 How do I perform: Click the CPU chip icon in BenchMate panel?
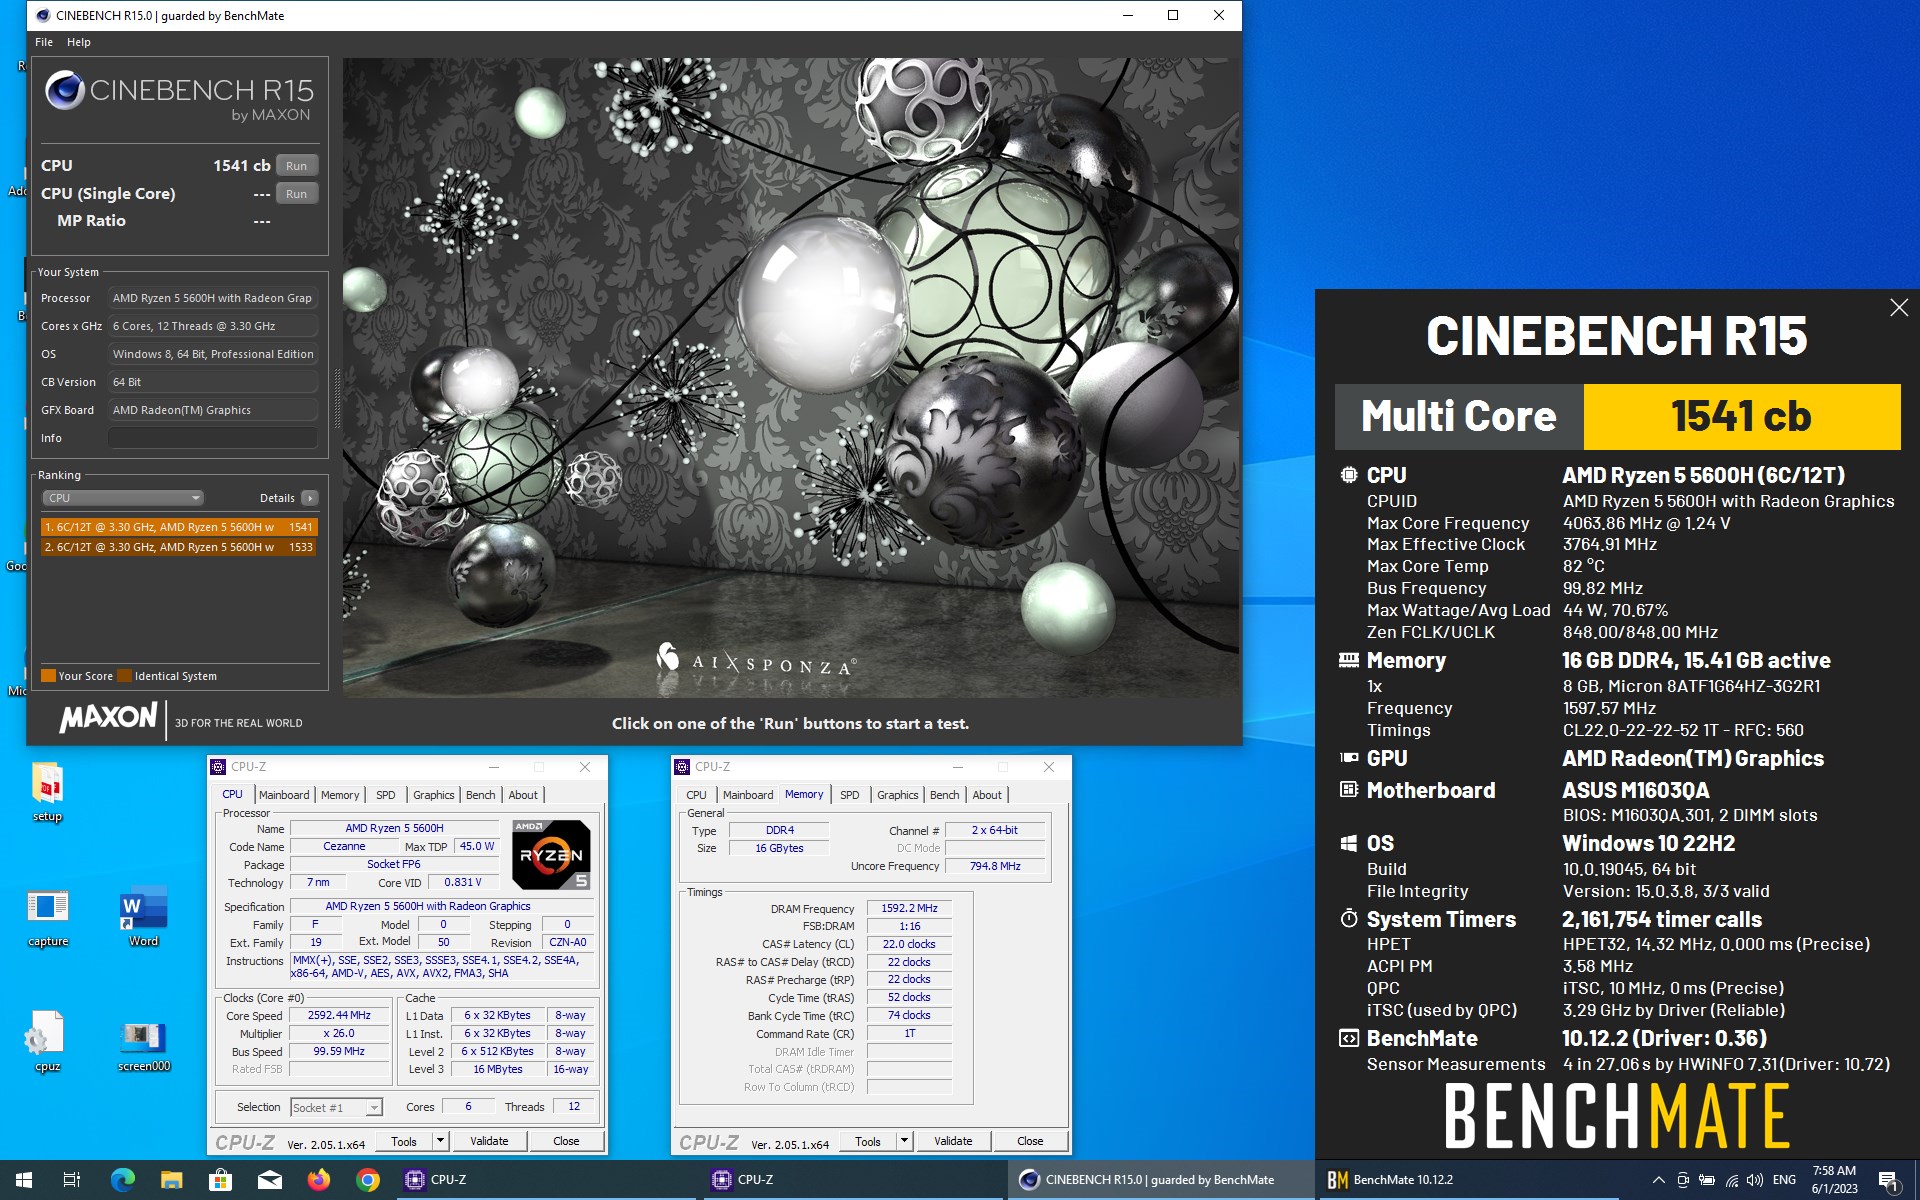[1349, 475]
